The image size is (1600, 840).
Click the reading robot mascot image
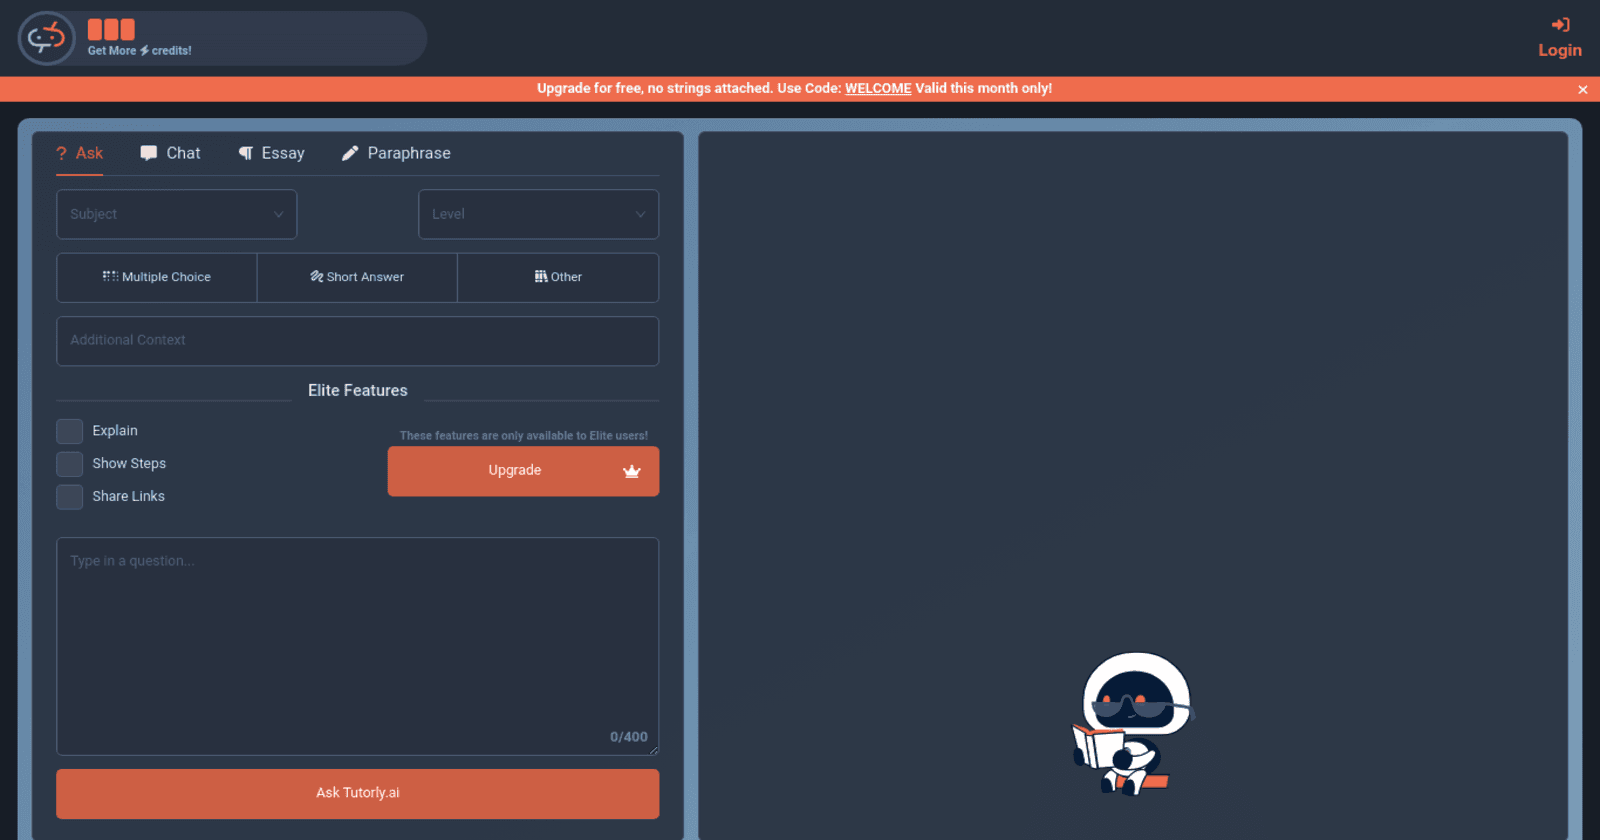pos(1134,724)
